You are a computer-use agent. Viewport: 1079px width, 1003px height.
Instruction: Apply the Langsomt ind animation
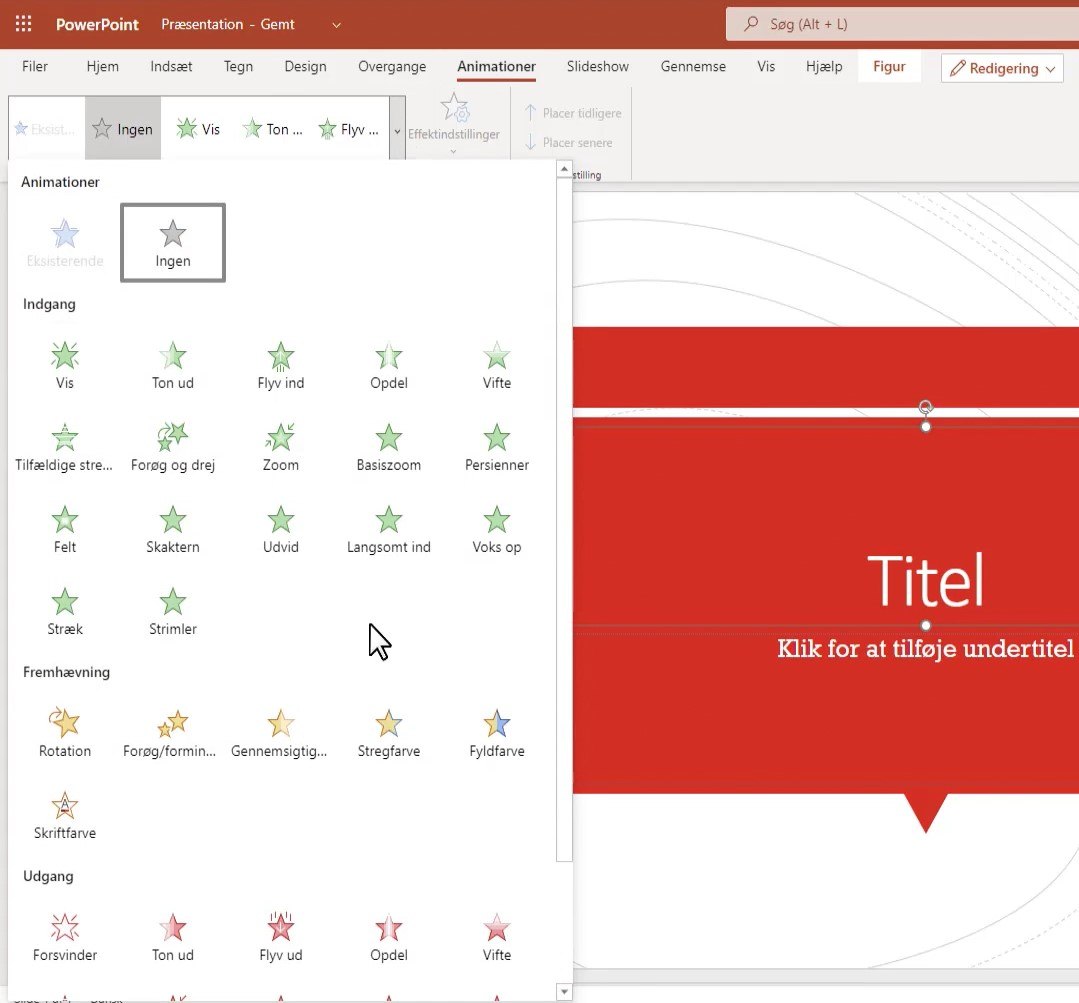pos(389,529)
